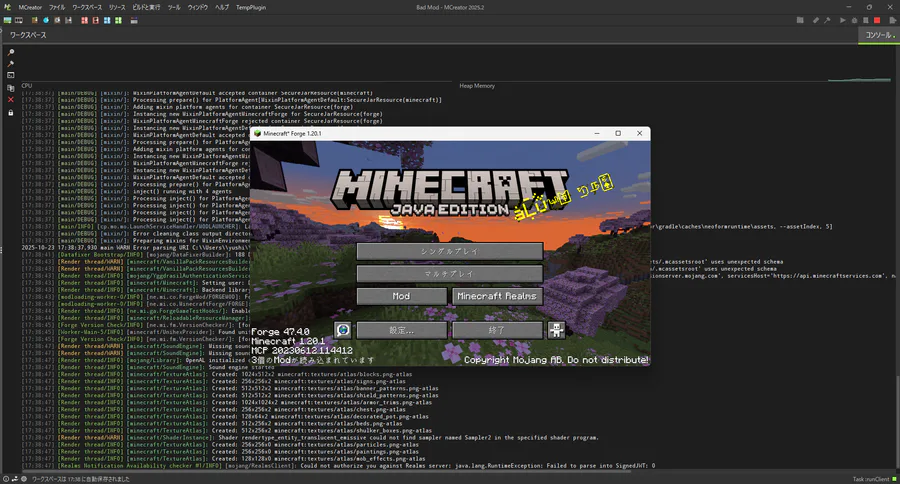Click the gray save-like toolbar icon
The image size is (900, 484).
(x=68, y=20)
